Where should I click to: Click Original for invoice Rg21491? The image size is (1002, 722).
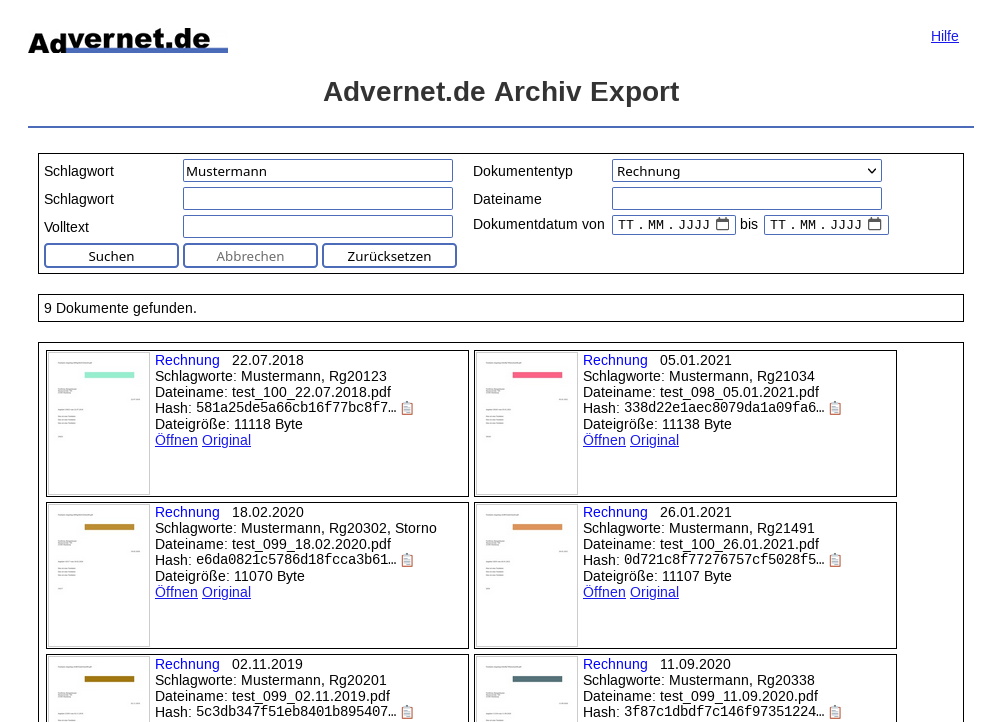pyautogui.click(x=654, y=592)
